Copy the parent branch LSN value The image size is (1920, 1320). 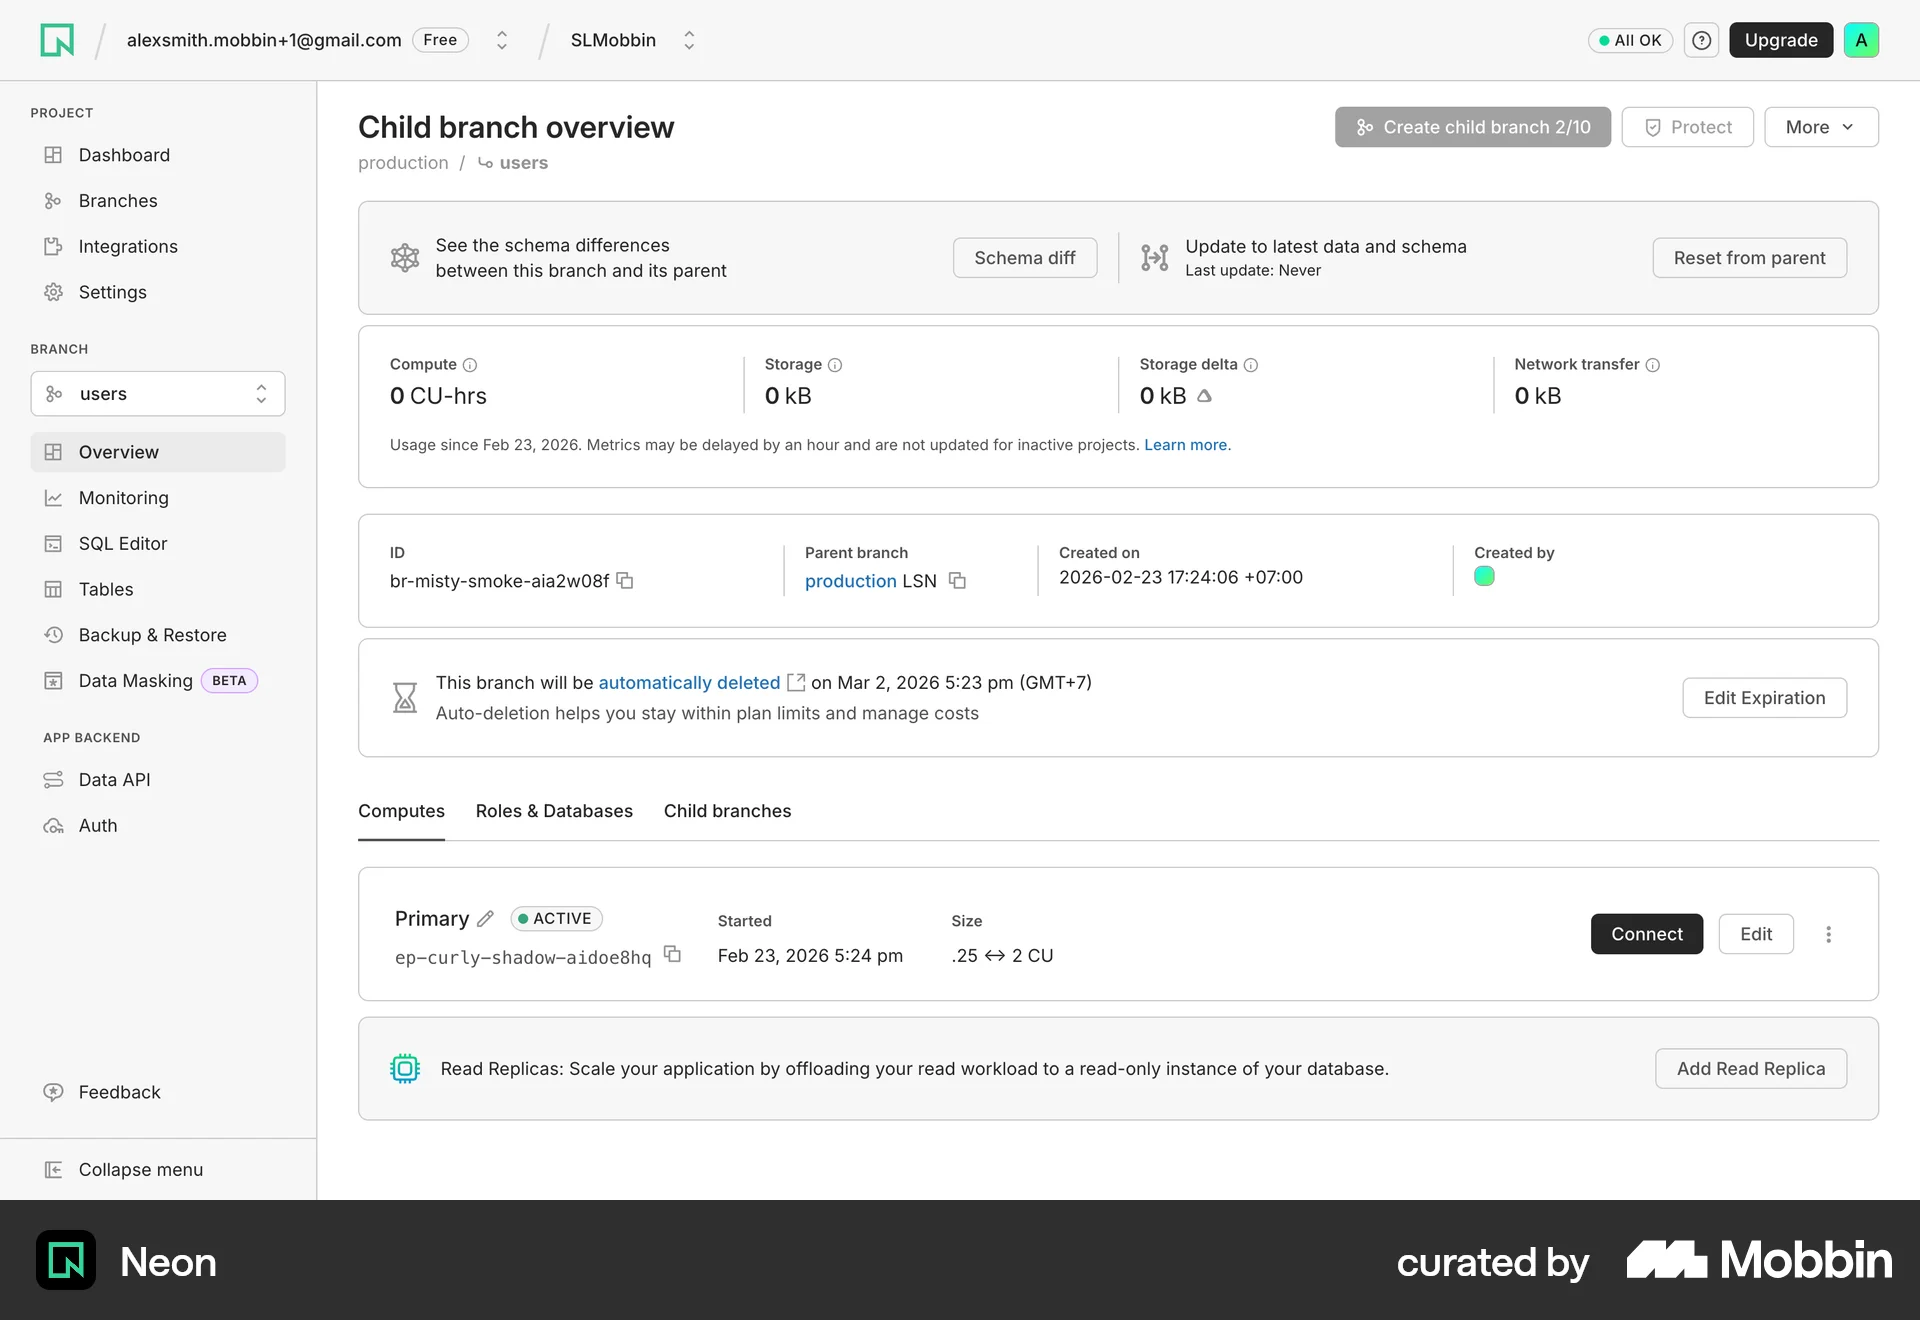(957, 581)
